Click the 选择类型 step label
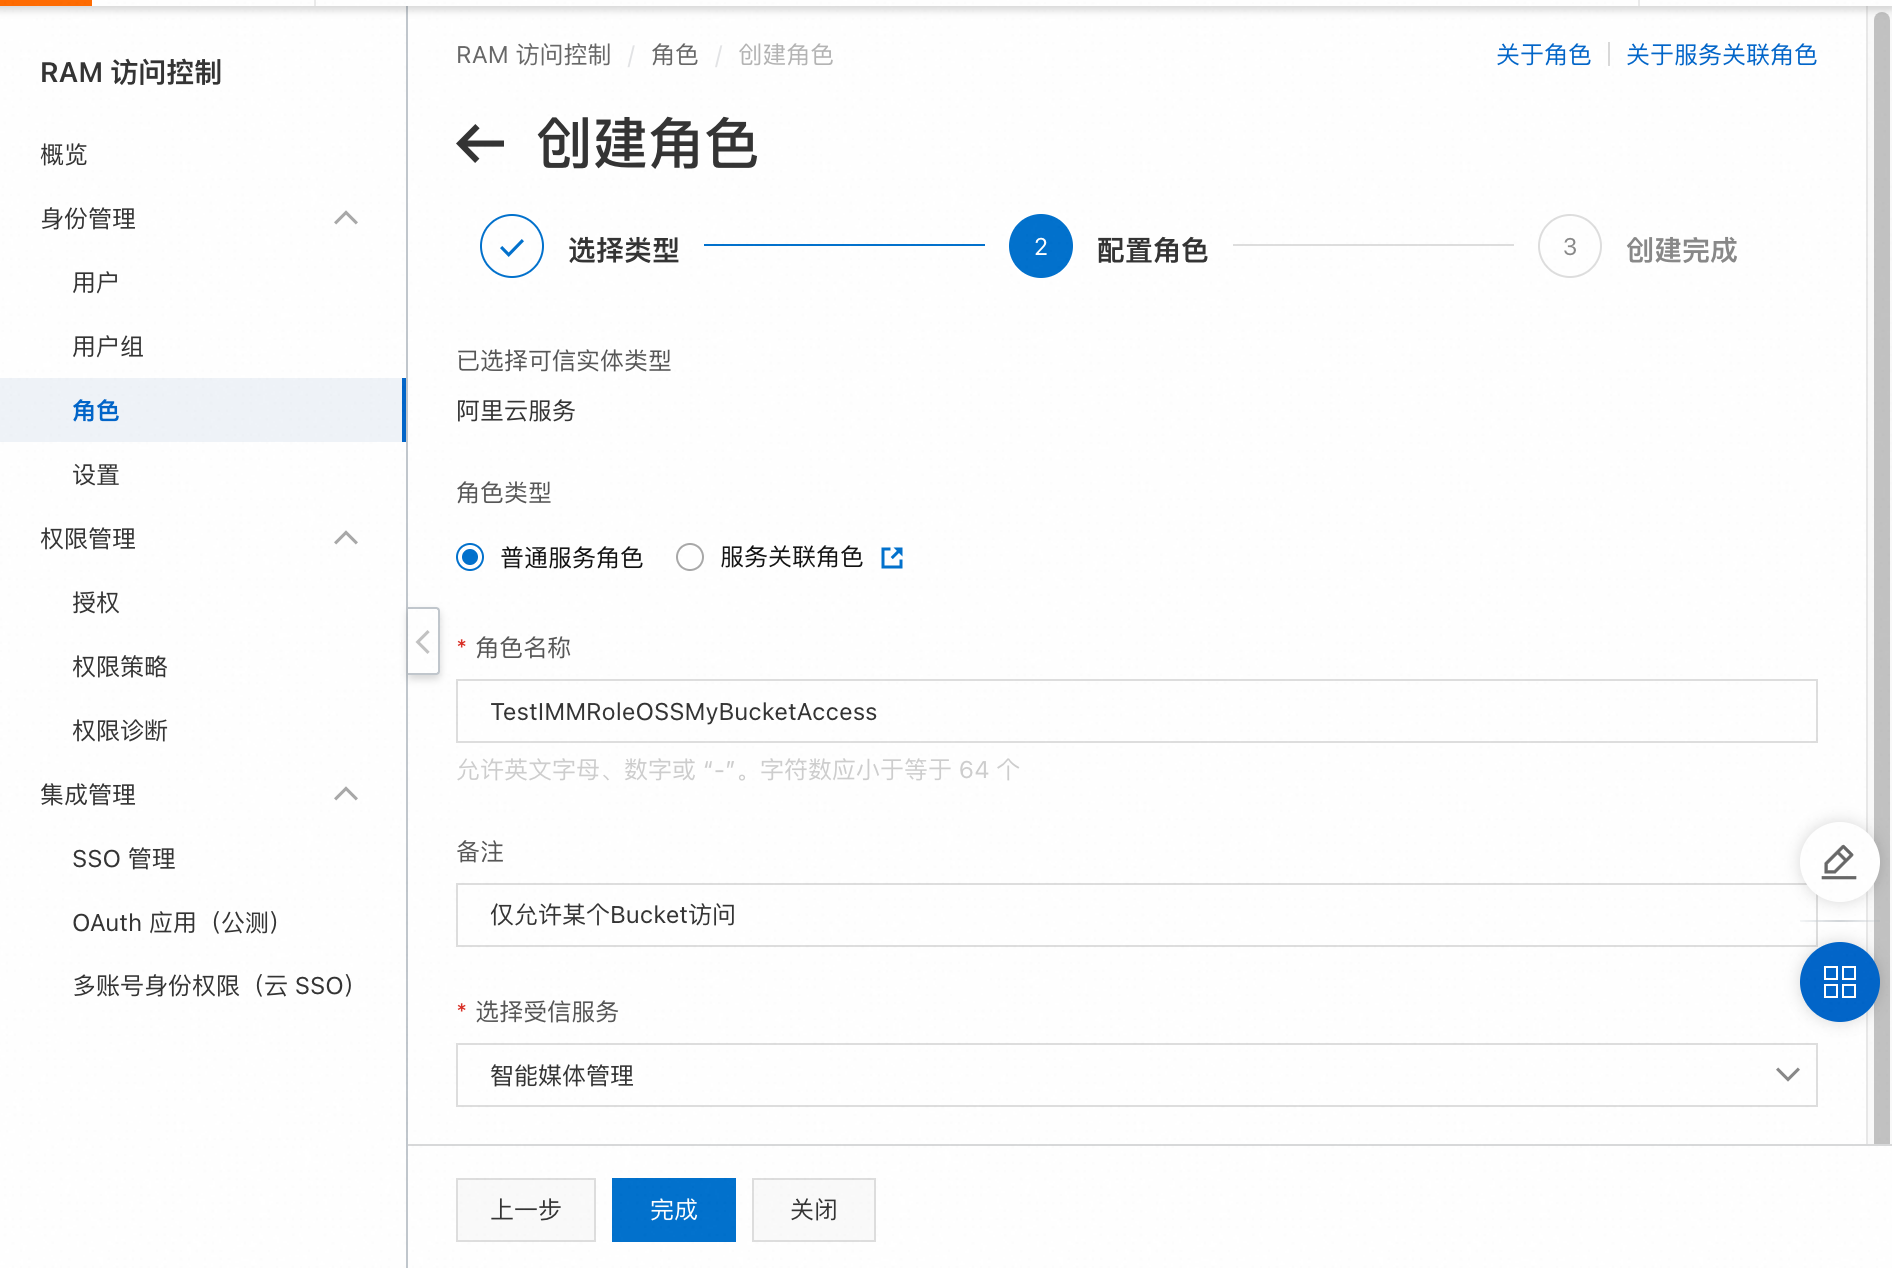Viewport: 1892px width, 1268px height. [624, 250]
